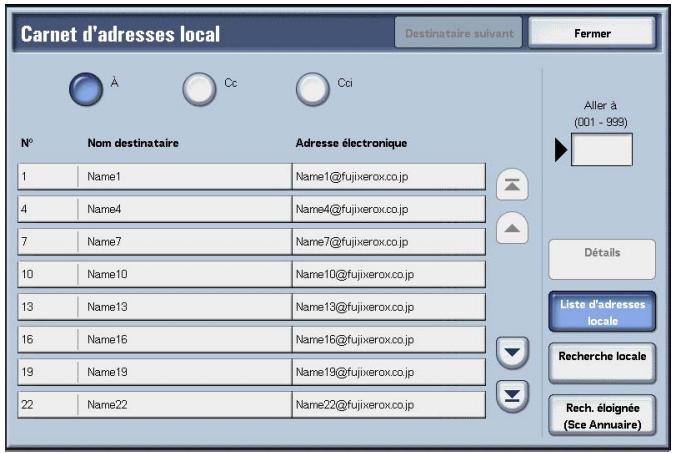Open Rech. éloignée (Sce Annuaire)

tap(601, 414)
